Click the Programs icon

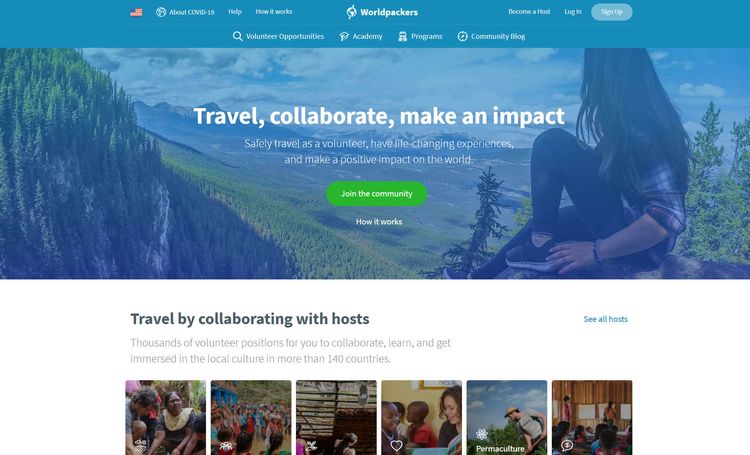click(x=403, y=36)
